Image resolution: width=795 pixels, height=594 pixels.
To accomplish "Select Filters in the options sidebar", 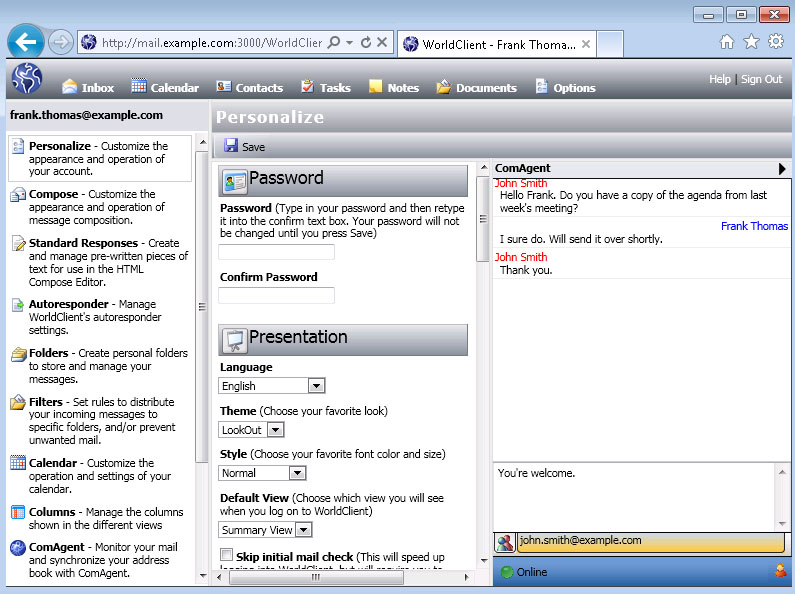I will [46, 402].
